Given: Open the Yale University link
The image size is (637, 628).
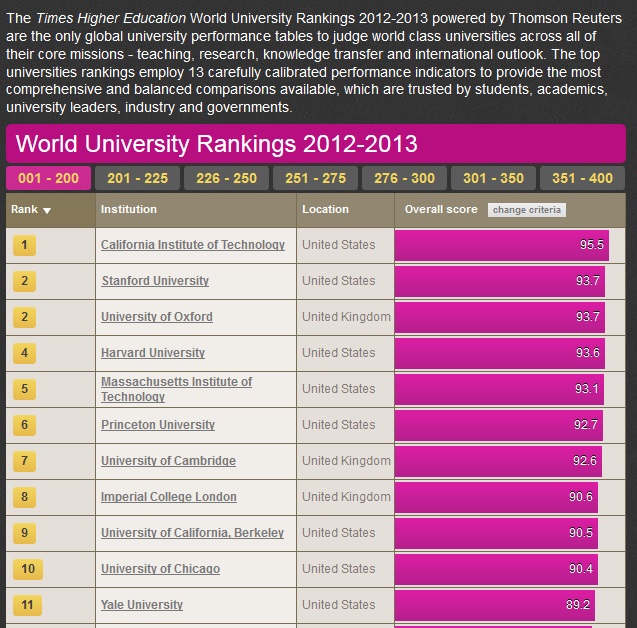Looking at the screenshot, I should click(142, 604).
